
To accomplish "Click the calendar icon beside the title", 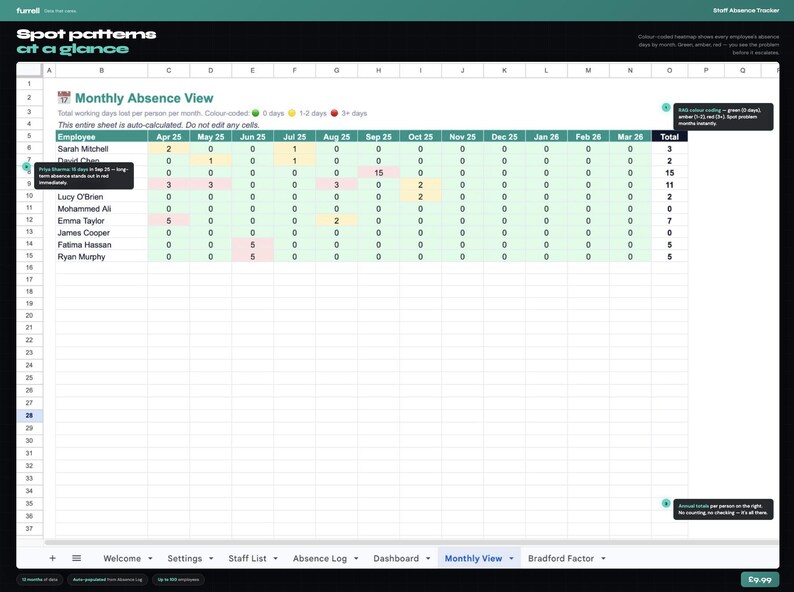I will (x=64, y=97).
